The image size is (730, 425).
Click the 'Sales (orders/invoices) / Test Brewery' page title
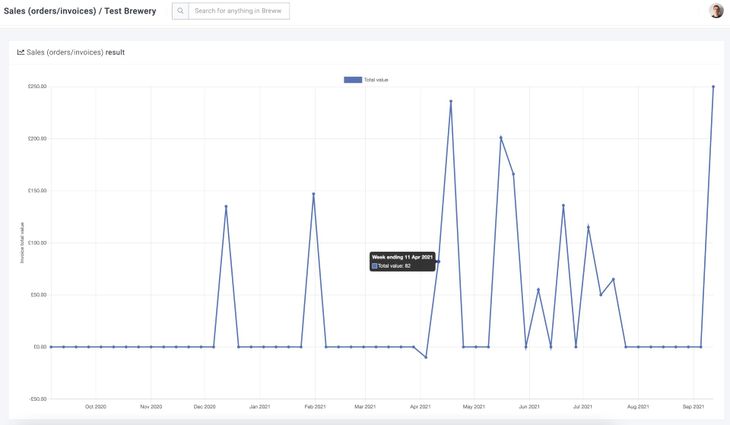80,11
